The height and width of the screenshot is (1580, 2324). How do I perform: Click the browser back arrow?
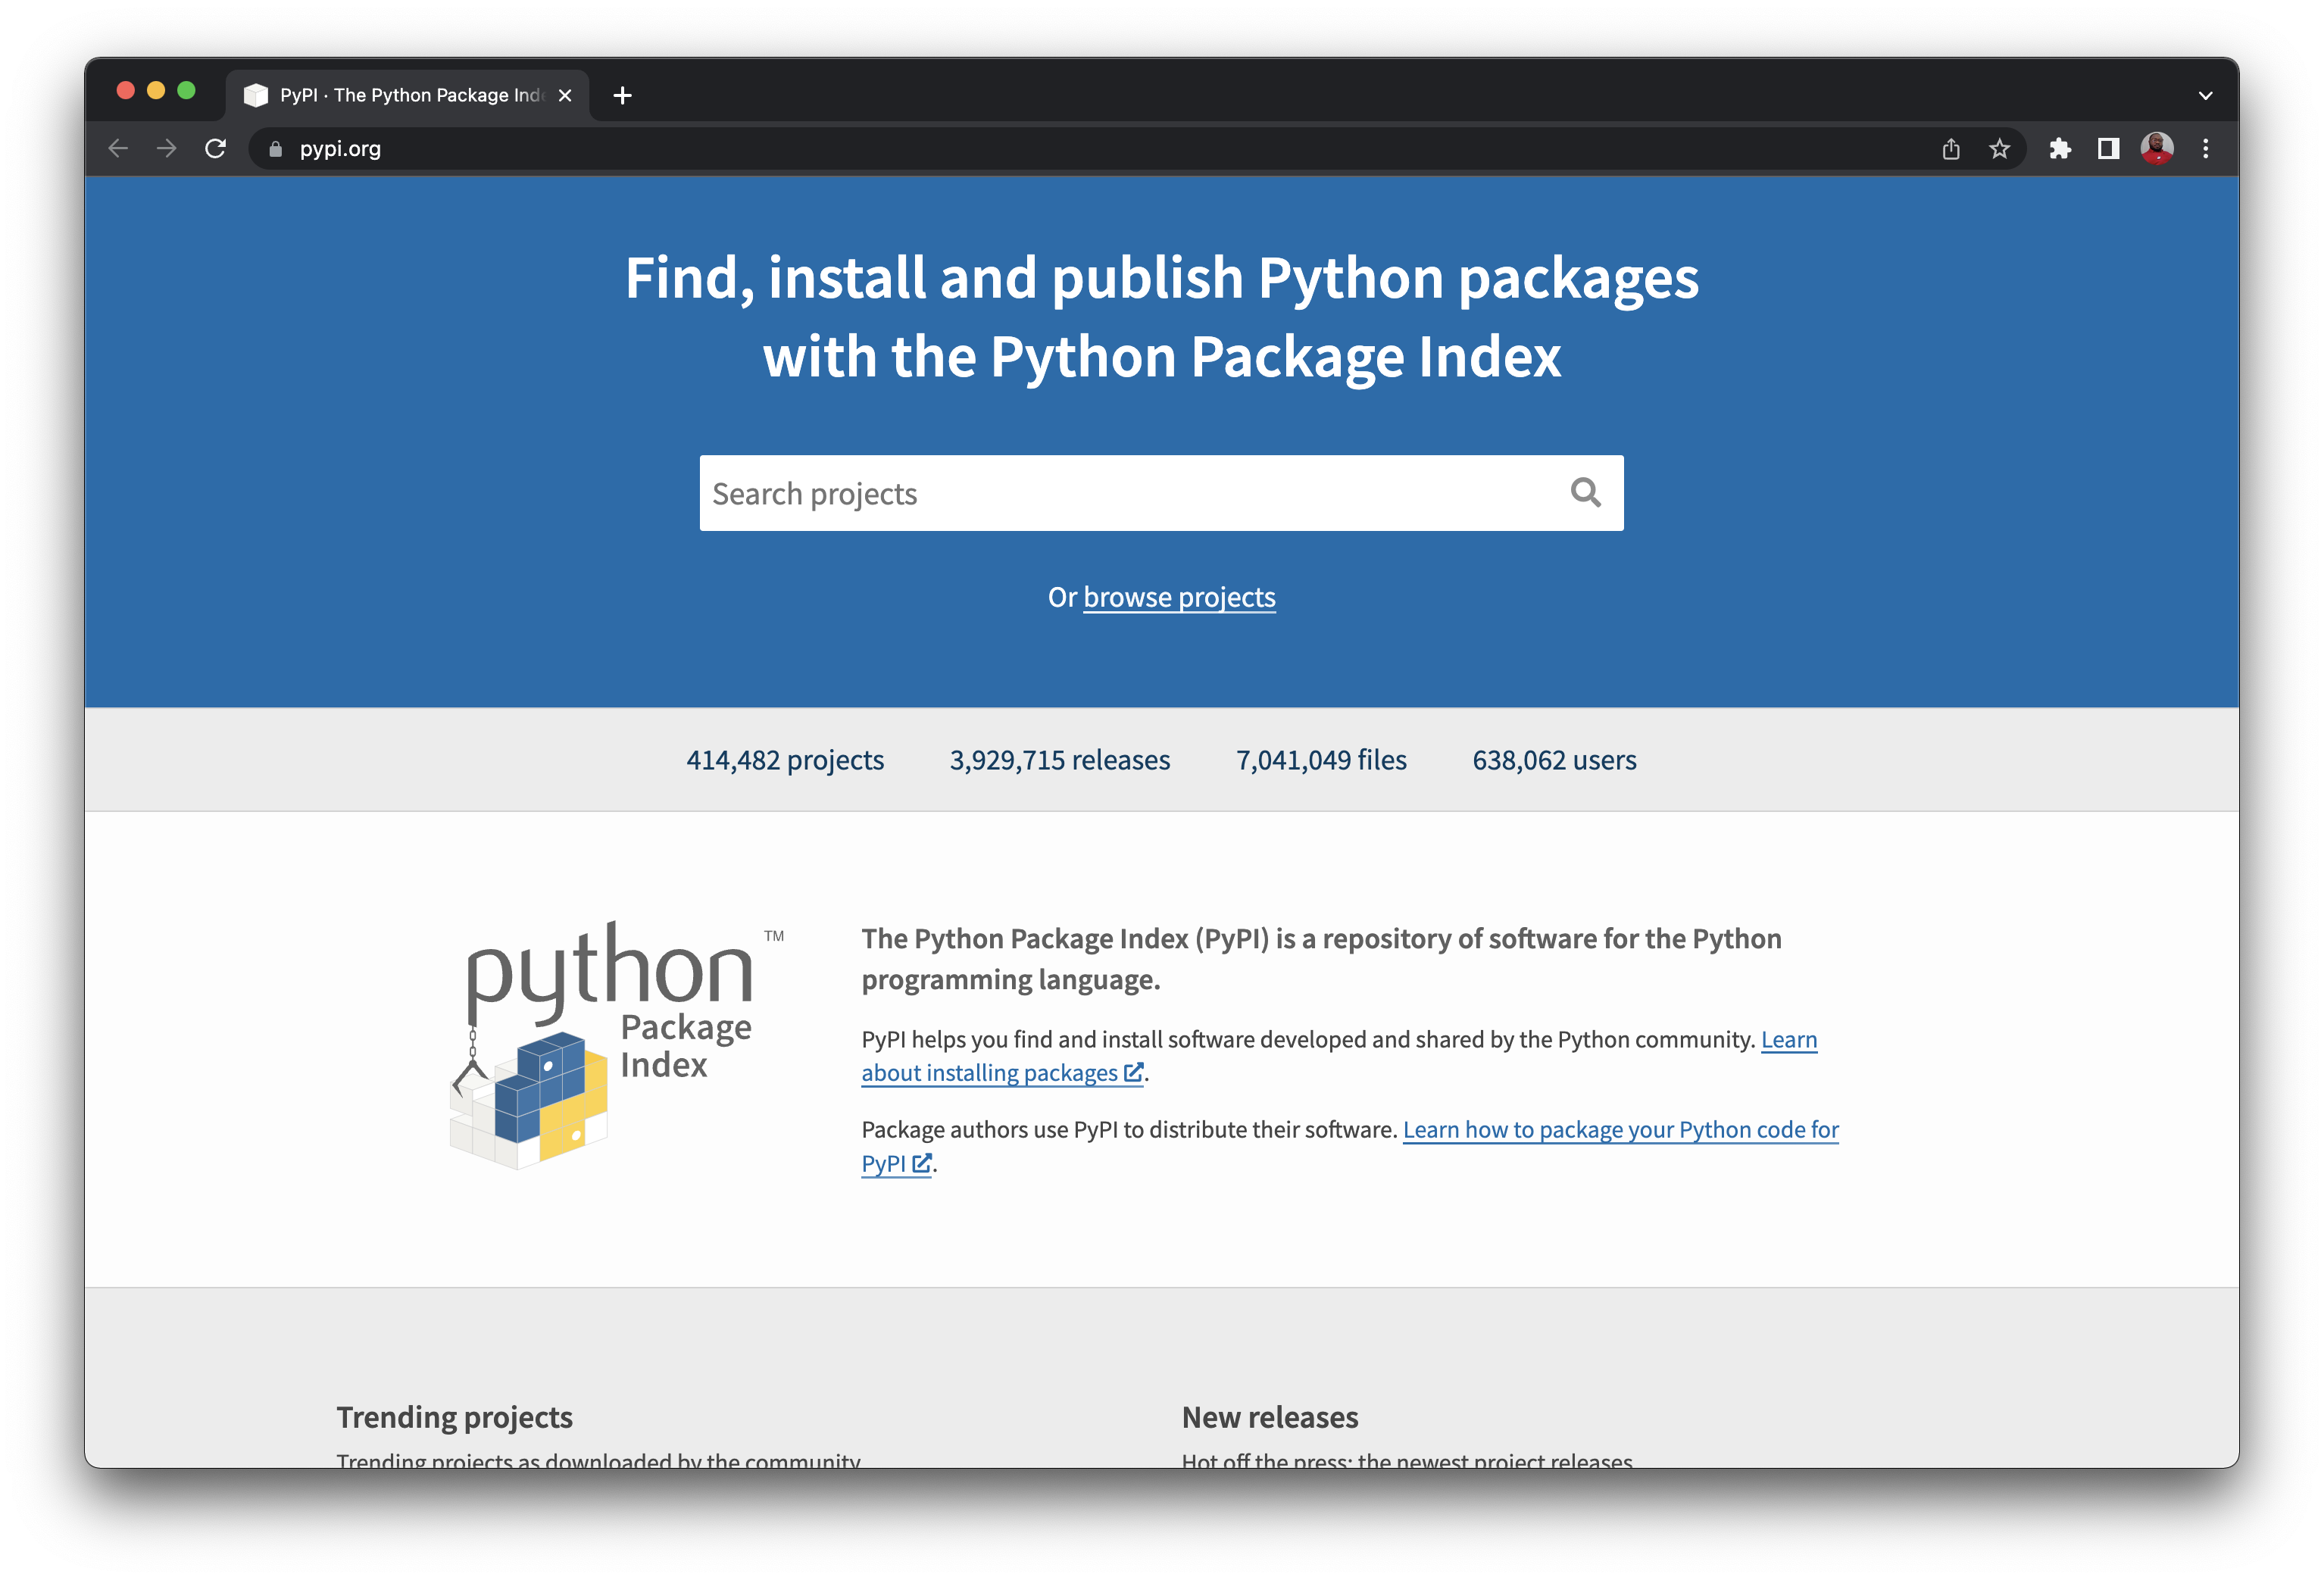[118, 149]
